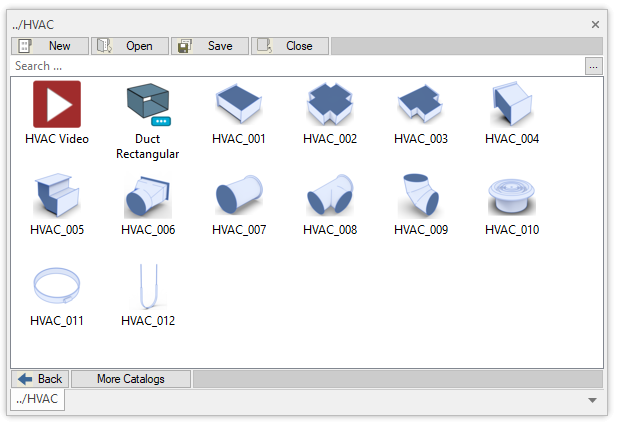The height and width of the screenshot is (430, 624).
Task: Click the Save toolbar button
Action: (x=210, y=46)
